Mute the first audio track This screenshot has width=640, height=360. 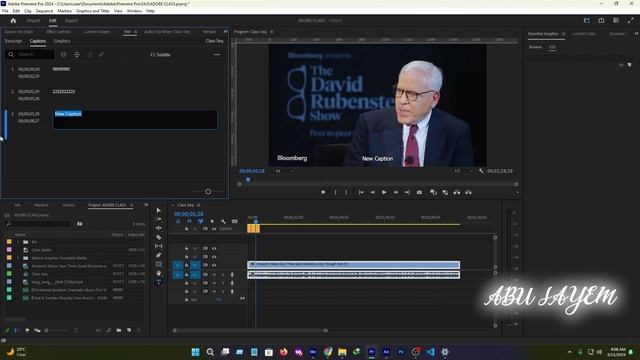click(x=214, y=275)
